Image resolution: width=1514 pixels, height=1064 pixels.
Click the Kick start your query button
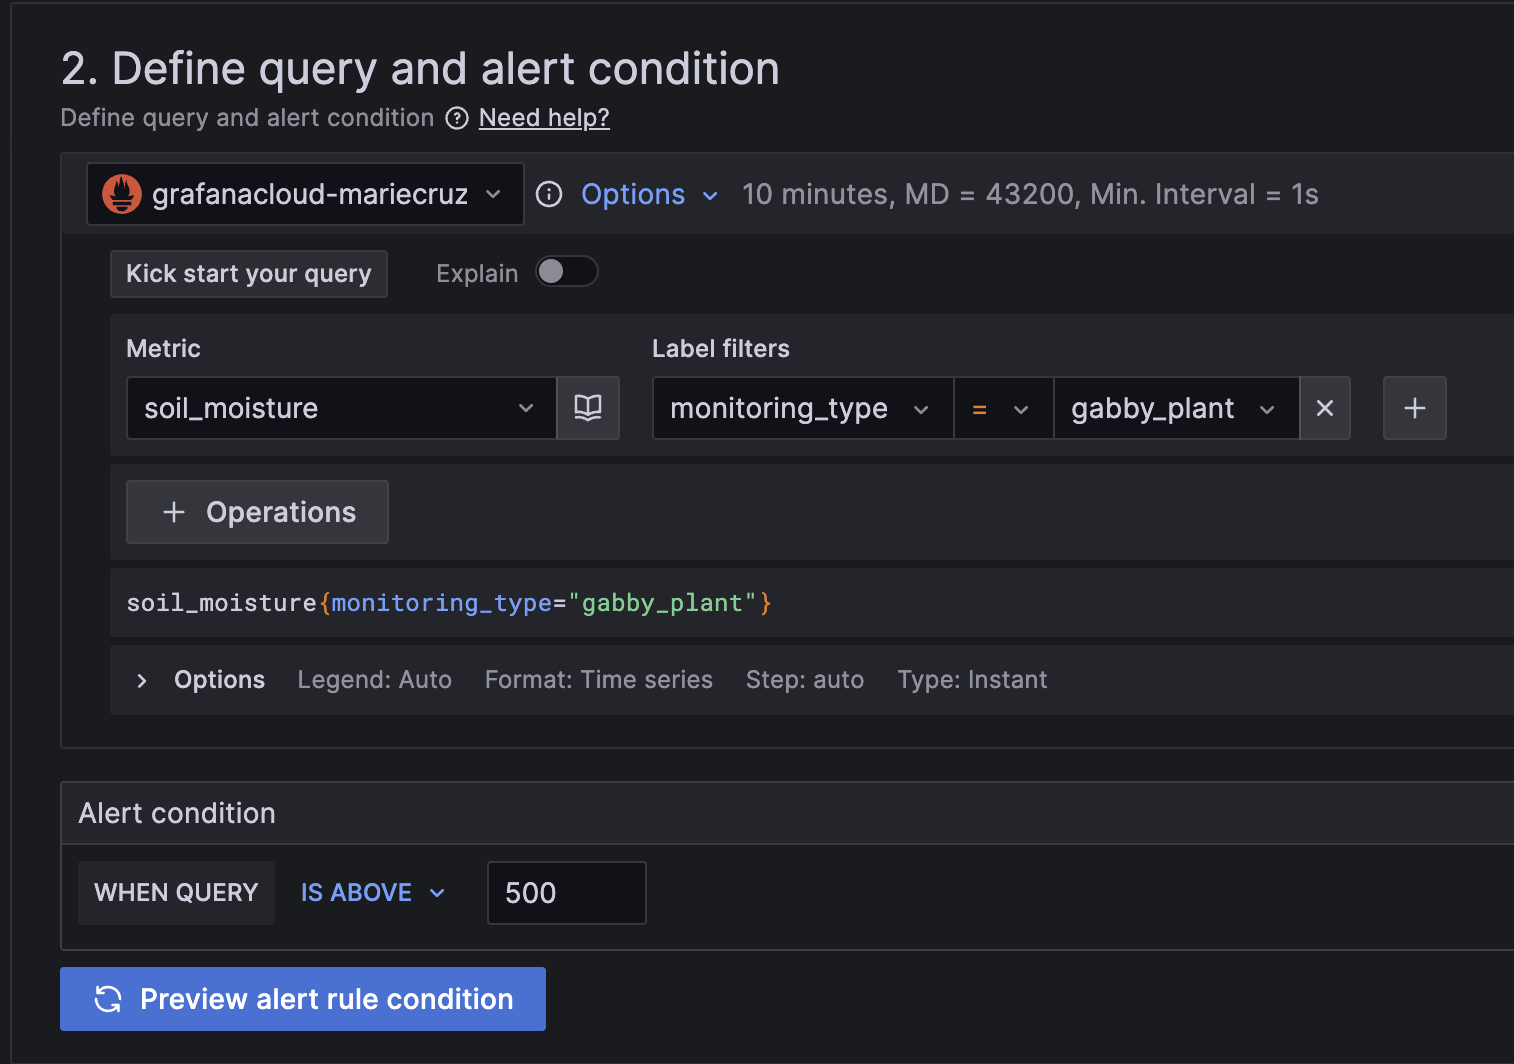[x=248, y=273]
